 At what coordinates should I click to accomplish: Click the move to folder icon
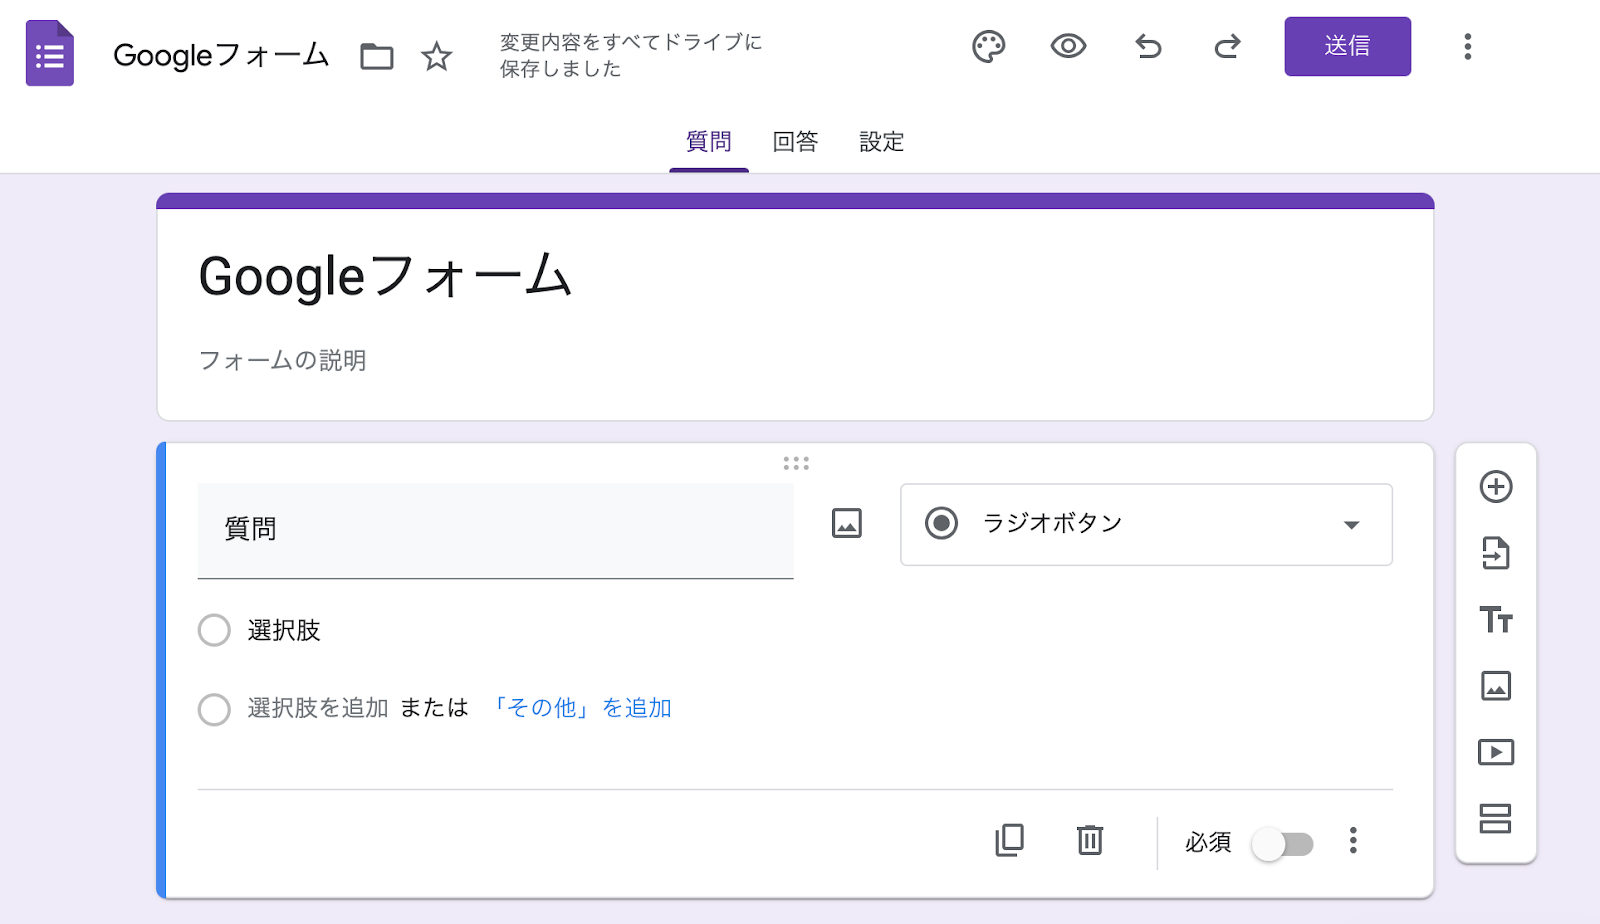(x=376, y=56)
